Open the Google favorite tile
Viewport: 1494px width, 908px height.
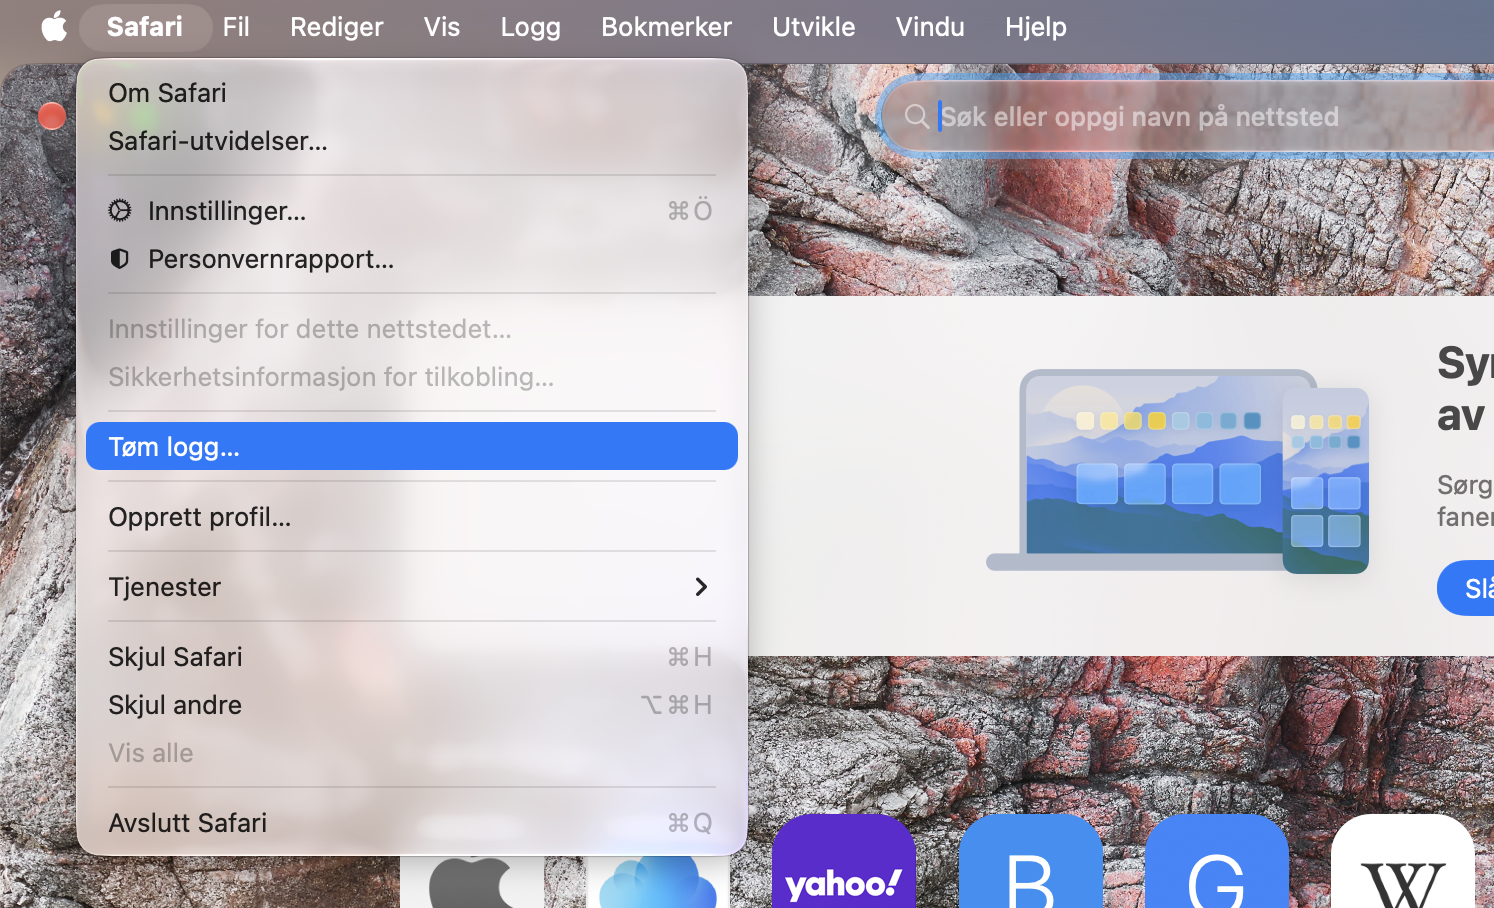point(1217,861)
